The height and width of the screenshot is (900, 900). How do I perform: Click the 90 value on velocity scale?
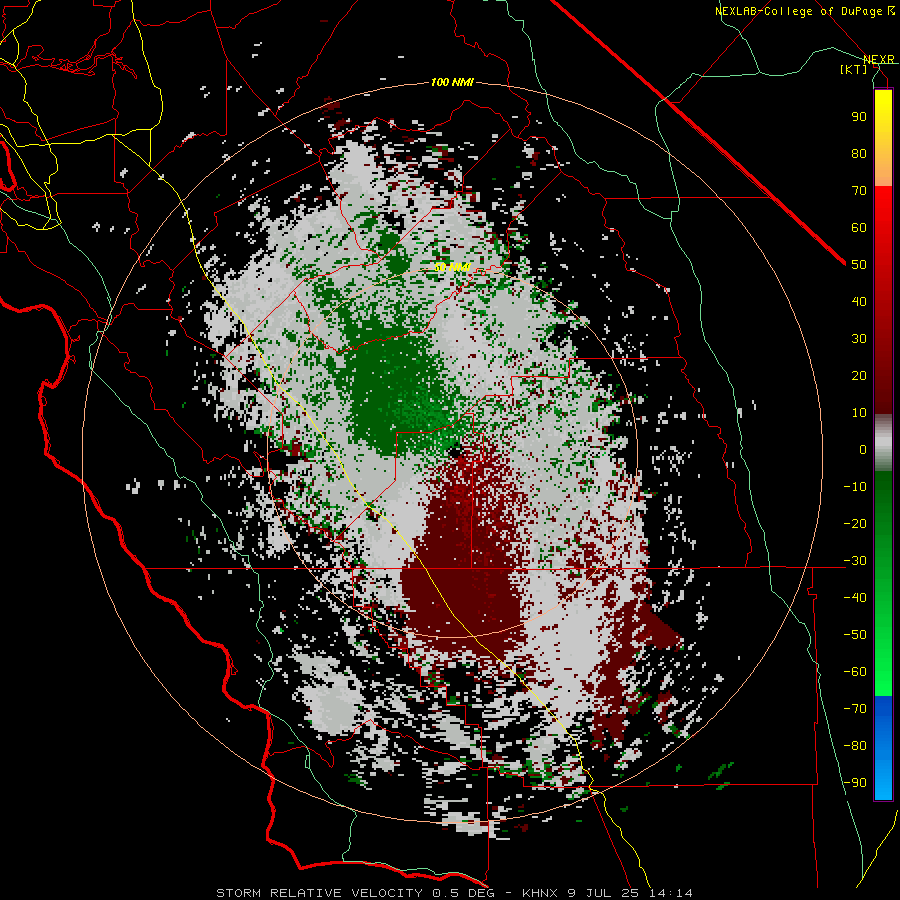[x=859, y=117]
